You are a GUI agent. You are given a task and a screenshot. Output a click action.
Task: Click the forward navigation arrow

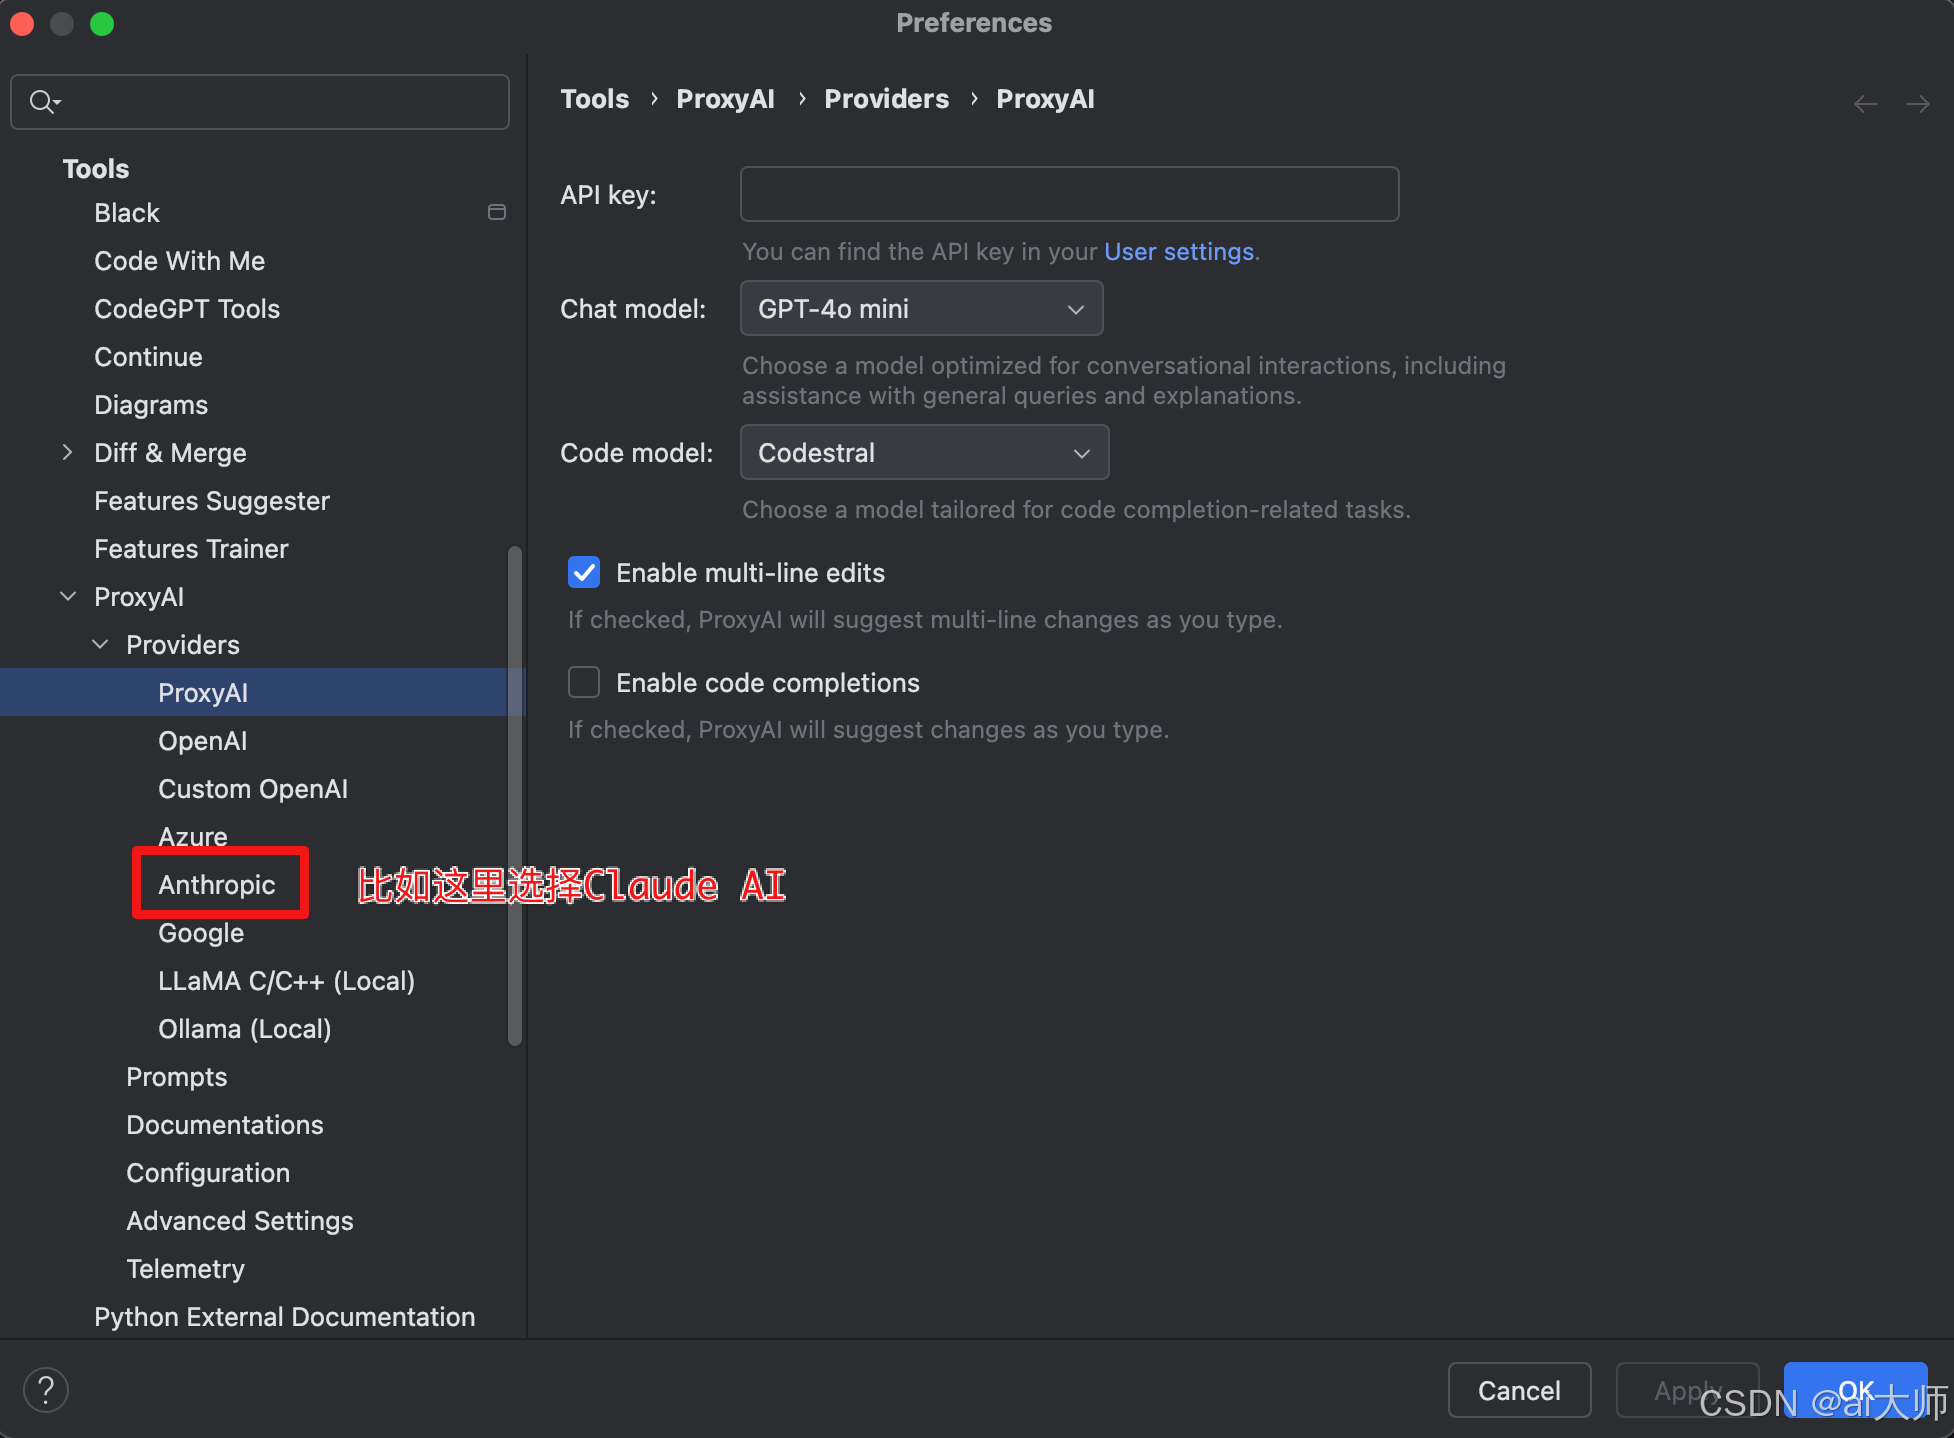point(1917,104)
